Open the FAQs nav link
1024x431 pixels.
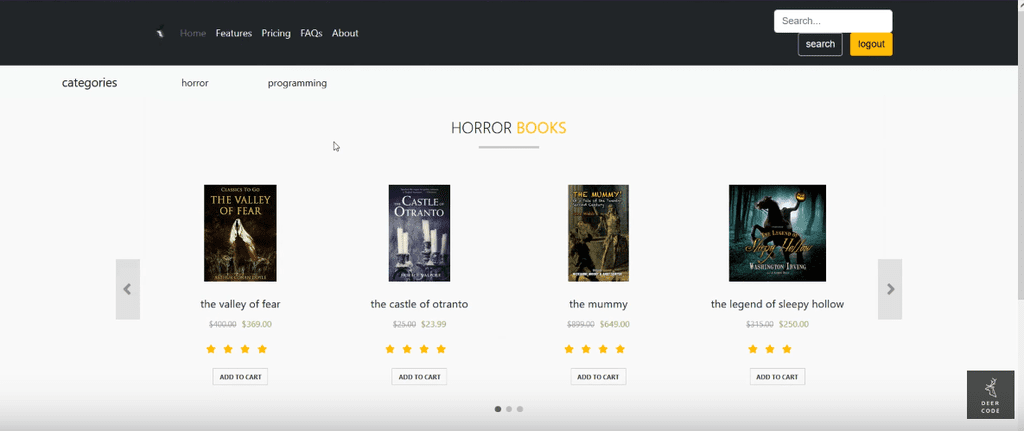tap(311, 33)
